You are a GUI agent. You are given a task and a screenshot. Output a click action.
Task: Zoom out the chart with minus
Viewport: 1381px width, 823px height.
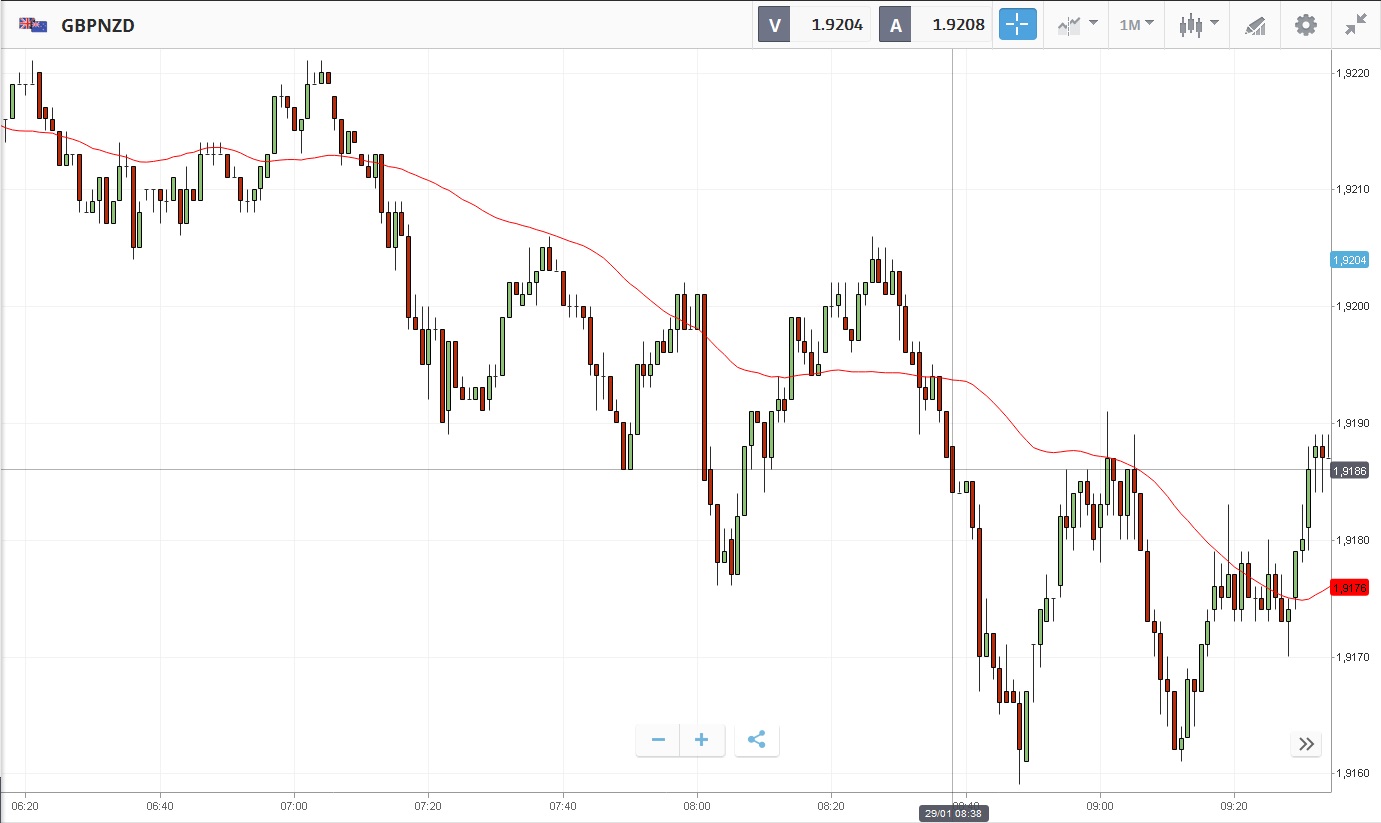[658, 740]
